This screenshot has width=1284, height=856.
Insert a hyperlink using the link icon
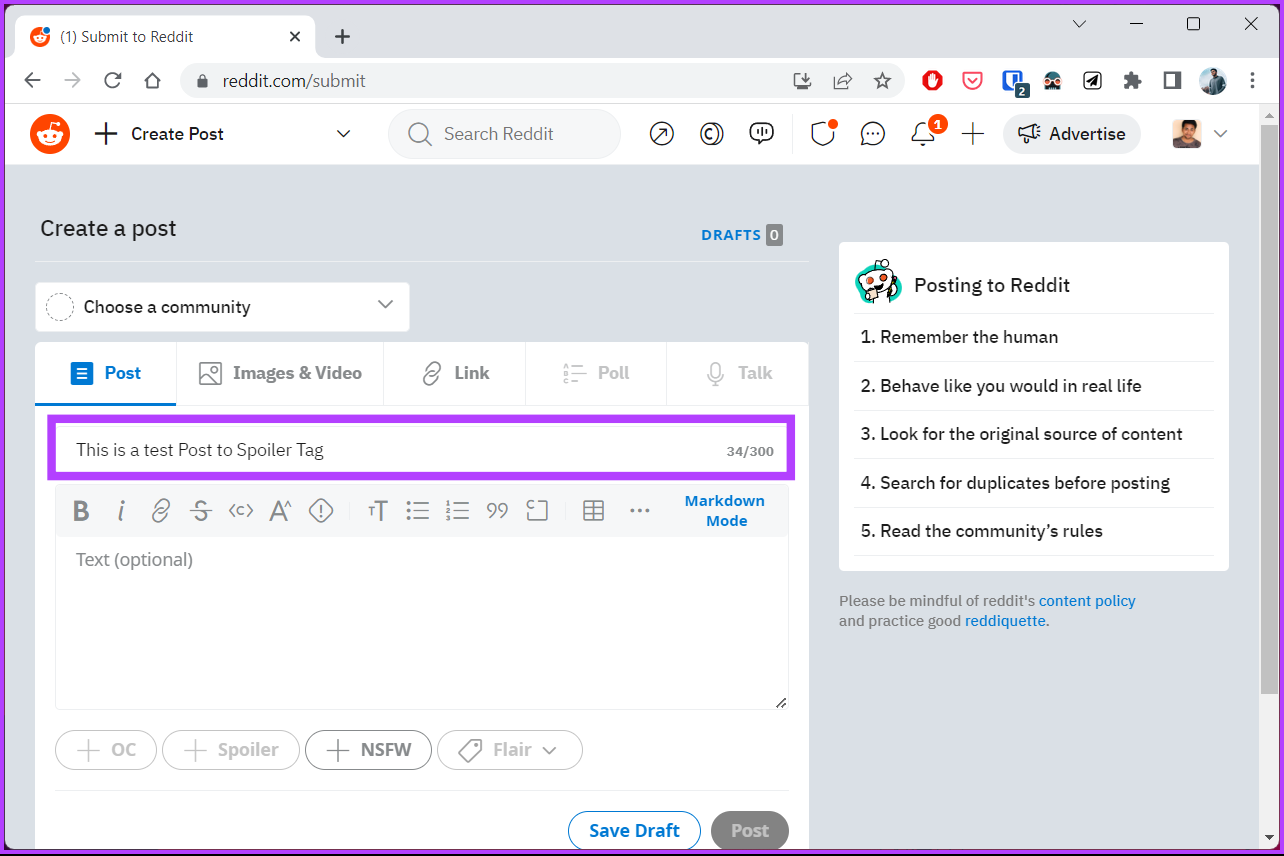pos(161,511)
